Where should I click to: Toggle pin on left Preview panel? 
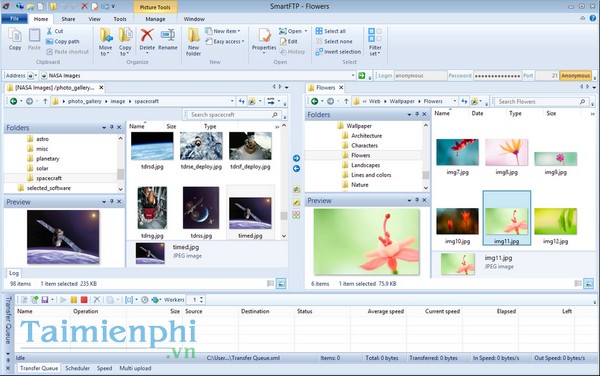pos(112,201)
